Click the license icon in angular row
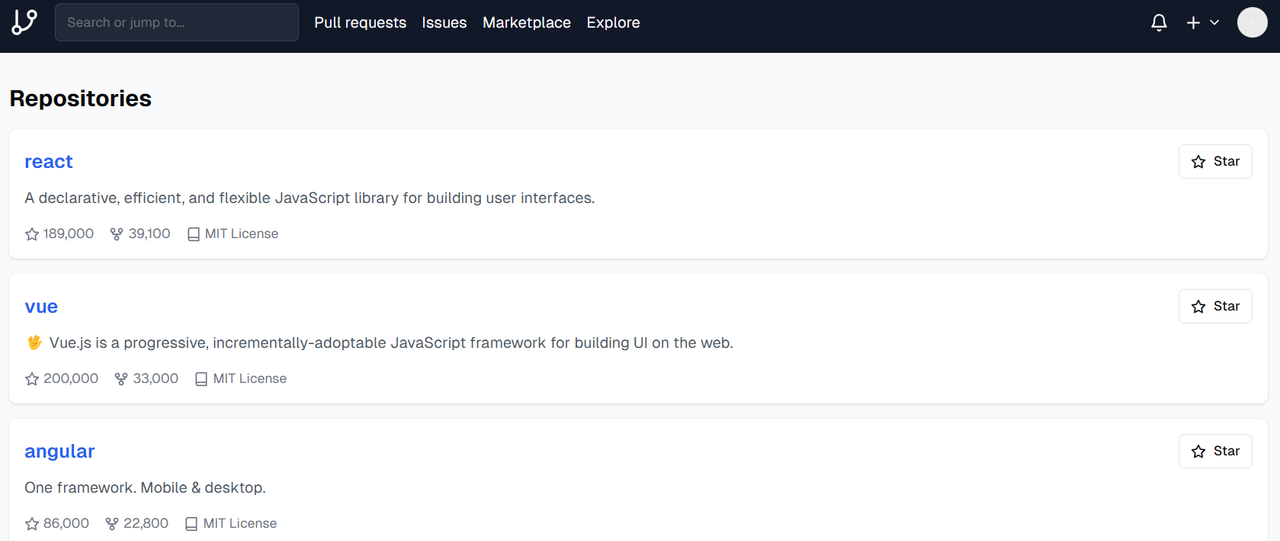Viewport: 1280px width, 541px height. (x=192, y=524)
